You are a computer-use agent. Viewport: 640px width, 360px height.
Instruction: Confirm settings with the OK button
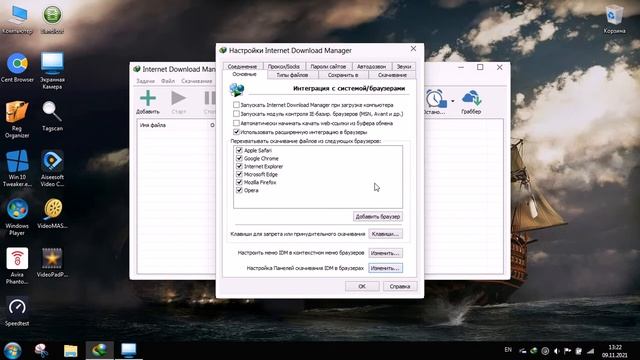362,286
